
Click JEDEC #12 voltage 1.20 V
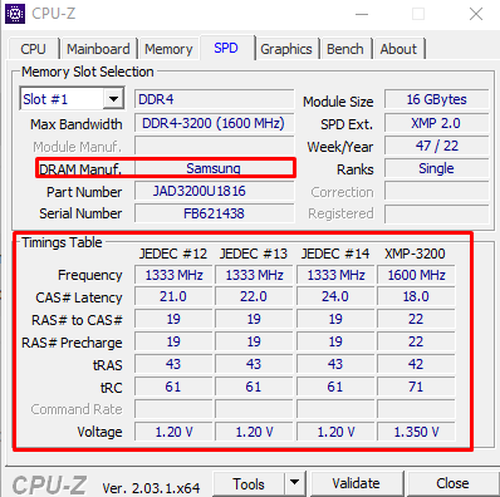173,432
